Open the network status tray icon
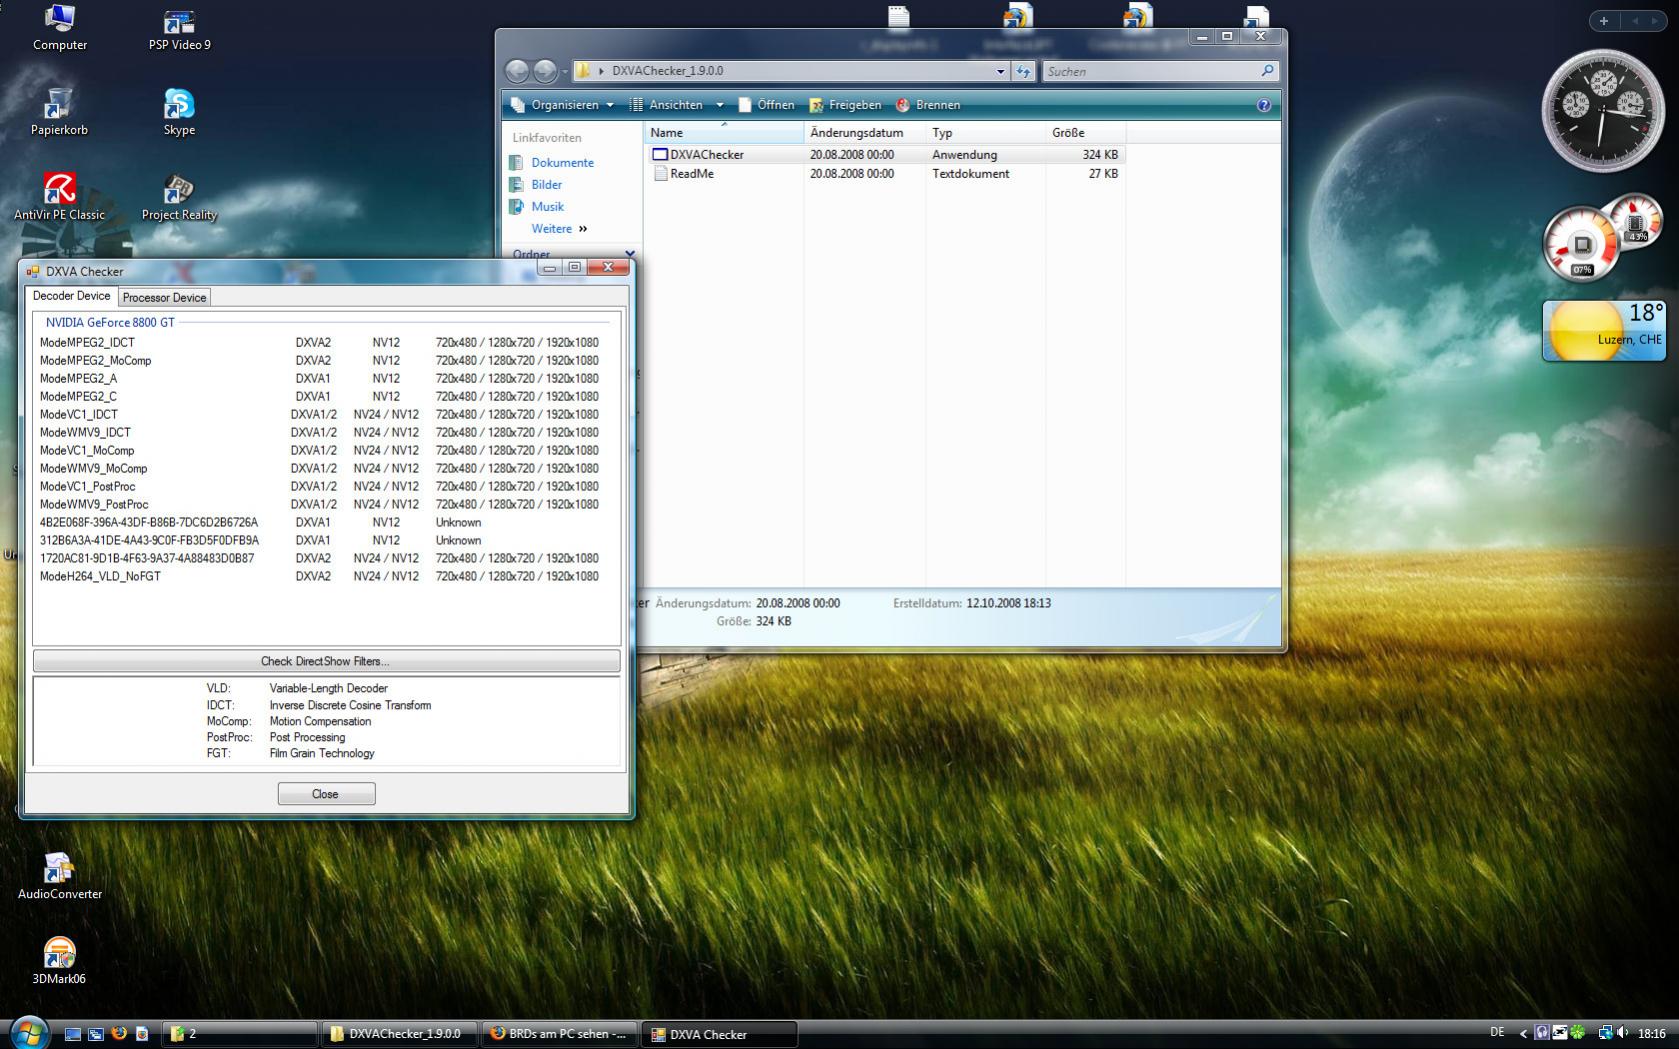1679x1049 pixels. (1604, 1033)
